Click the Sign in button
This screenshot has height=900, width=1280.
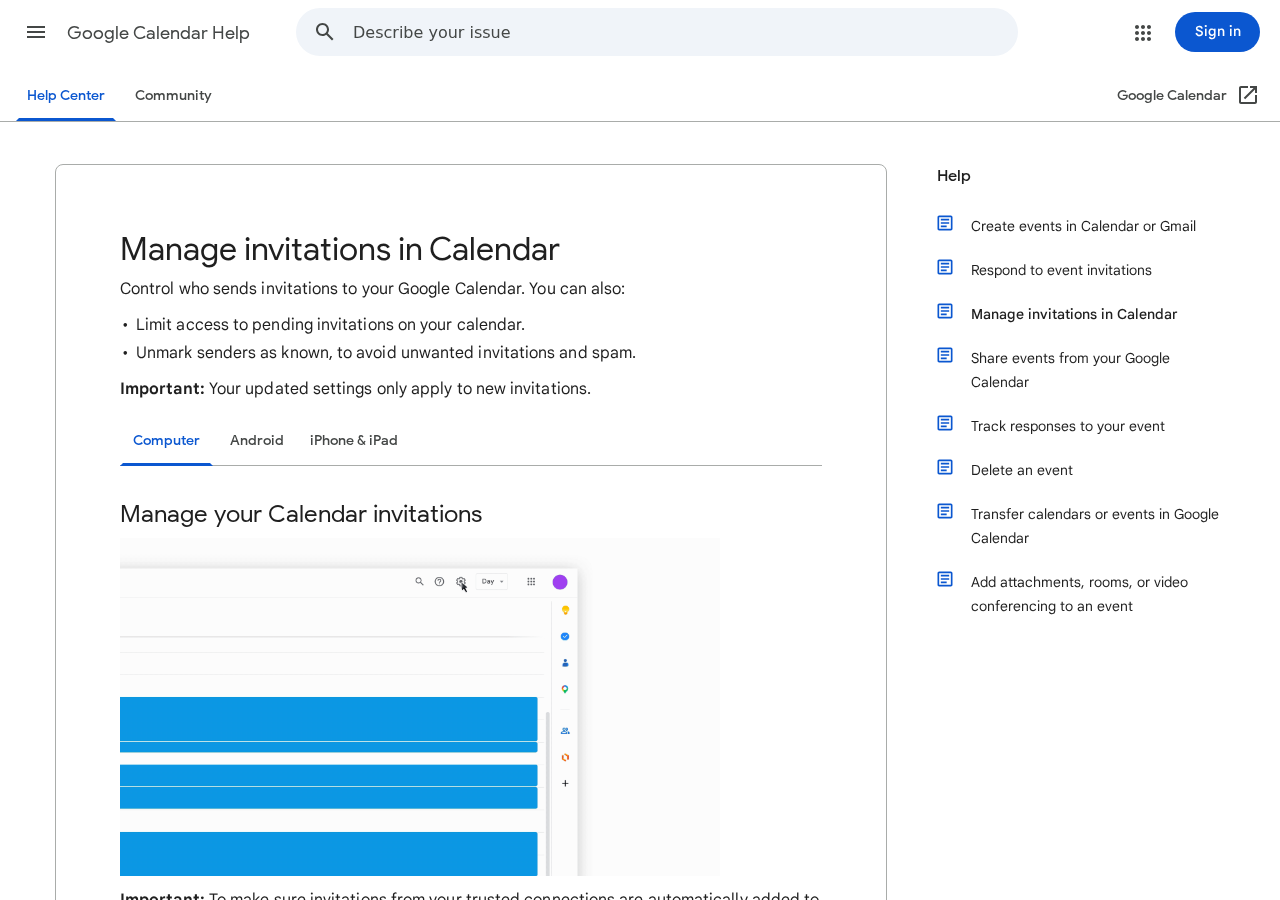tap(1217, 32)
